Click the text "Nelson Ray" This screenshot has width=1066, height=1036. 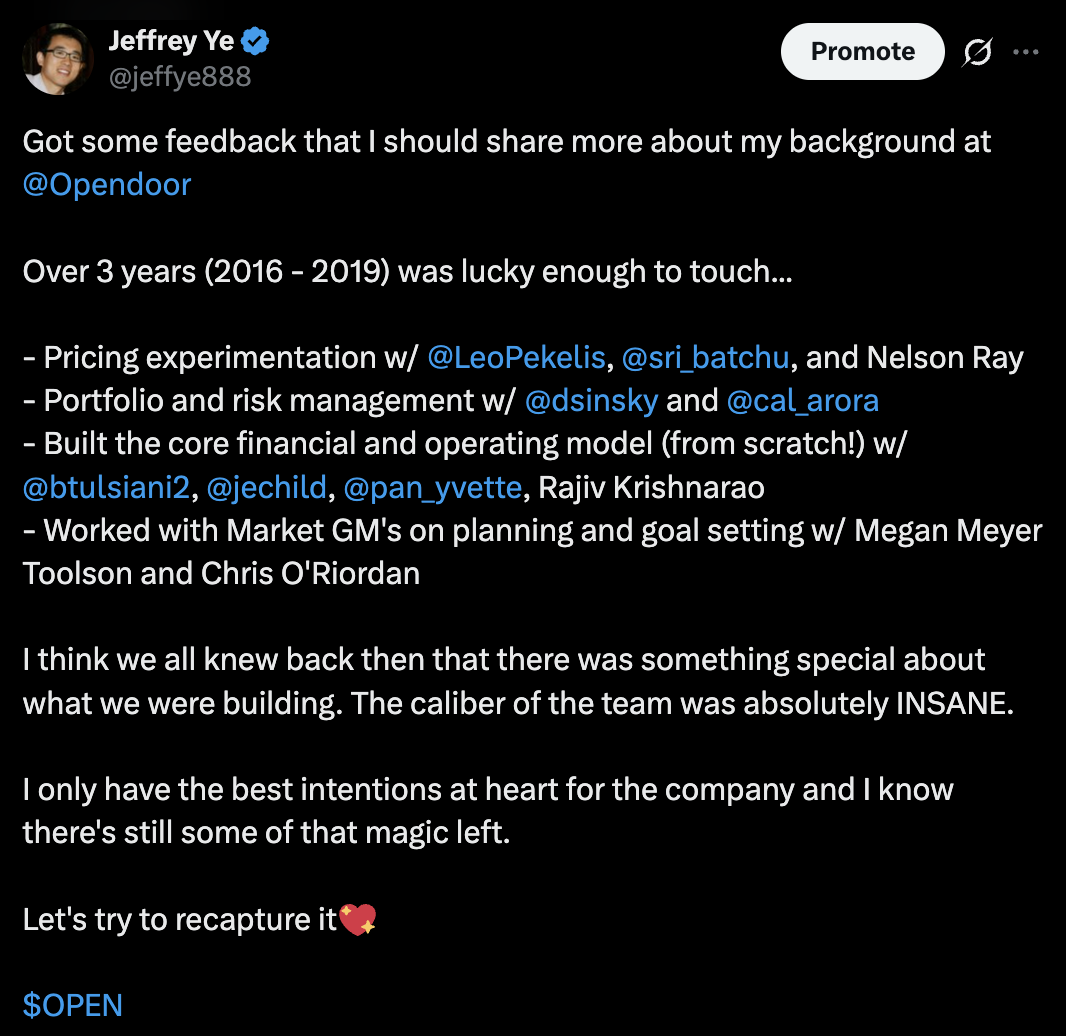point(945,357)
